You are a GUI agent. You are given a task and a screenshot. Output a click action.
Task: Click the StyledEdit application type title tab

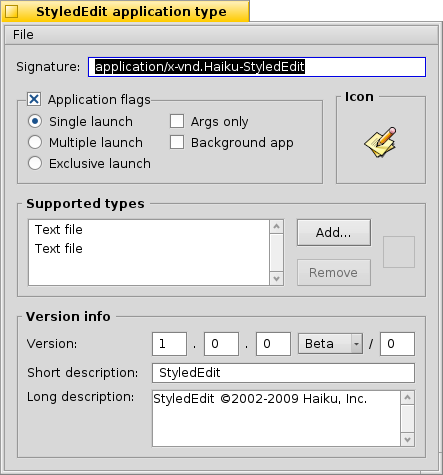[x=126, y=11]
